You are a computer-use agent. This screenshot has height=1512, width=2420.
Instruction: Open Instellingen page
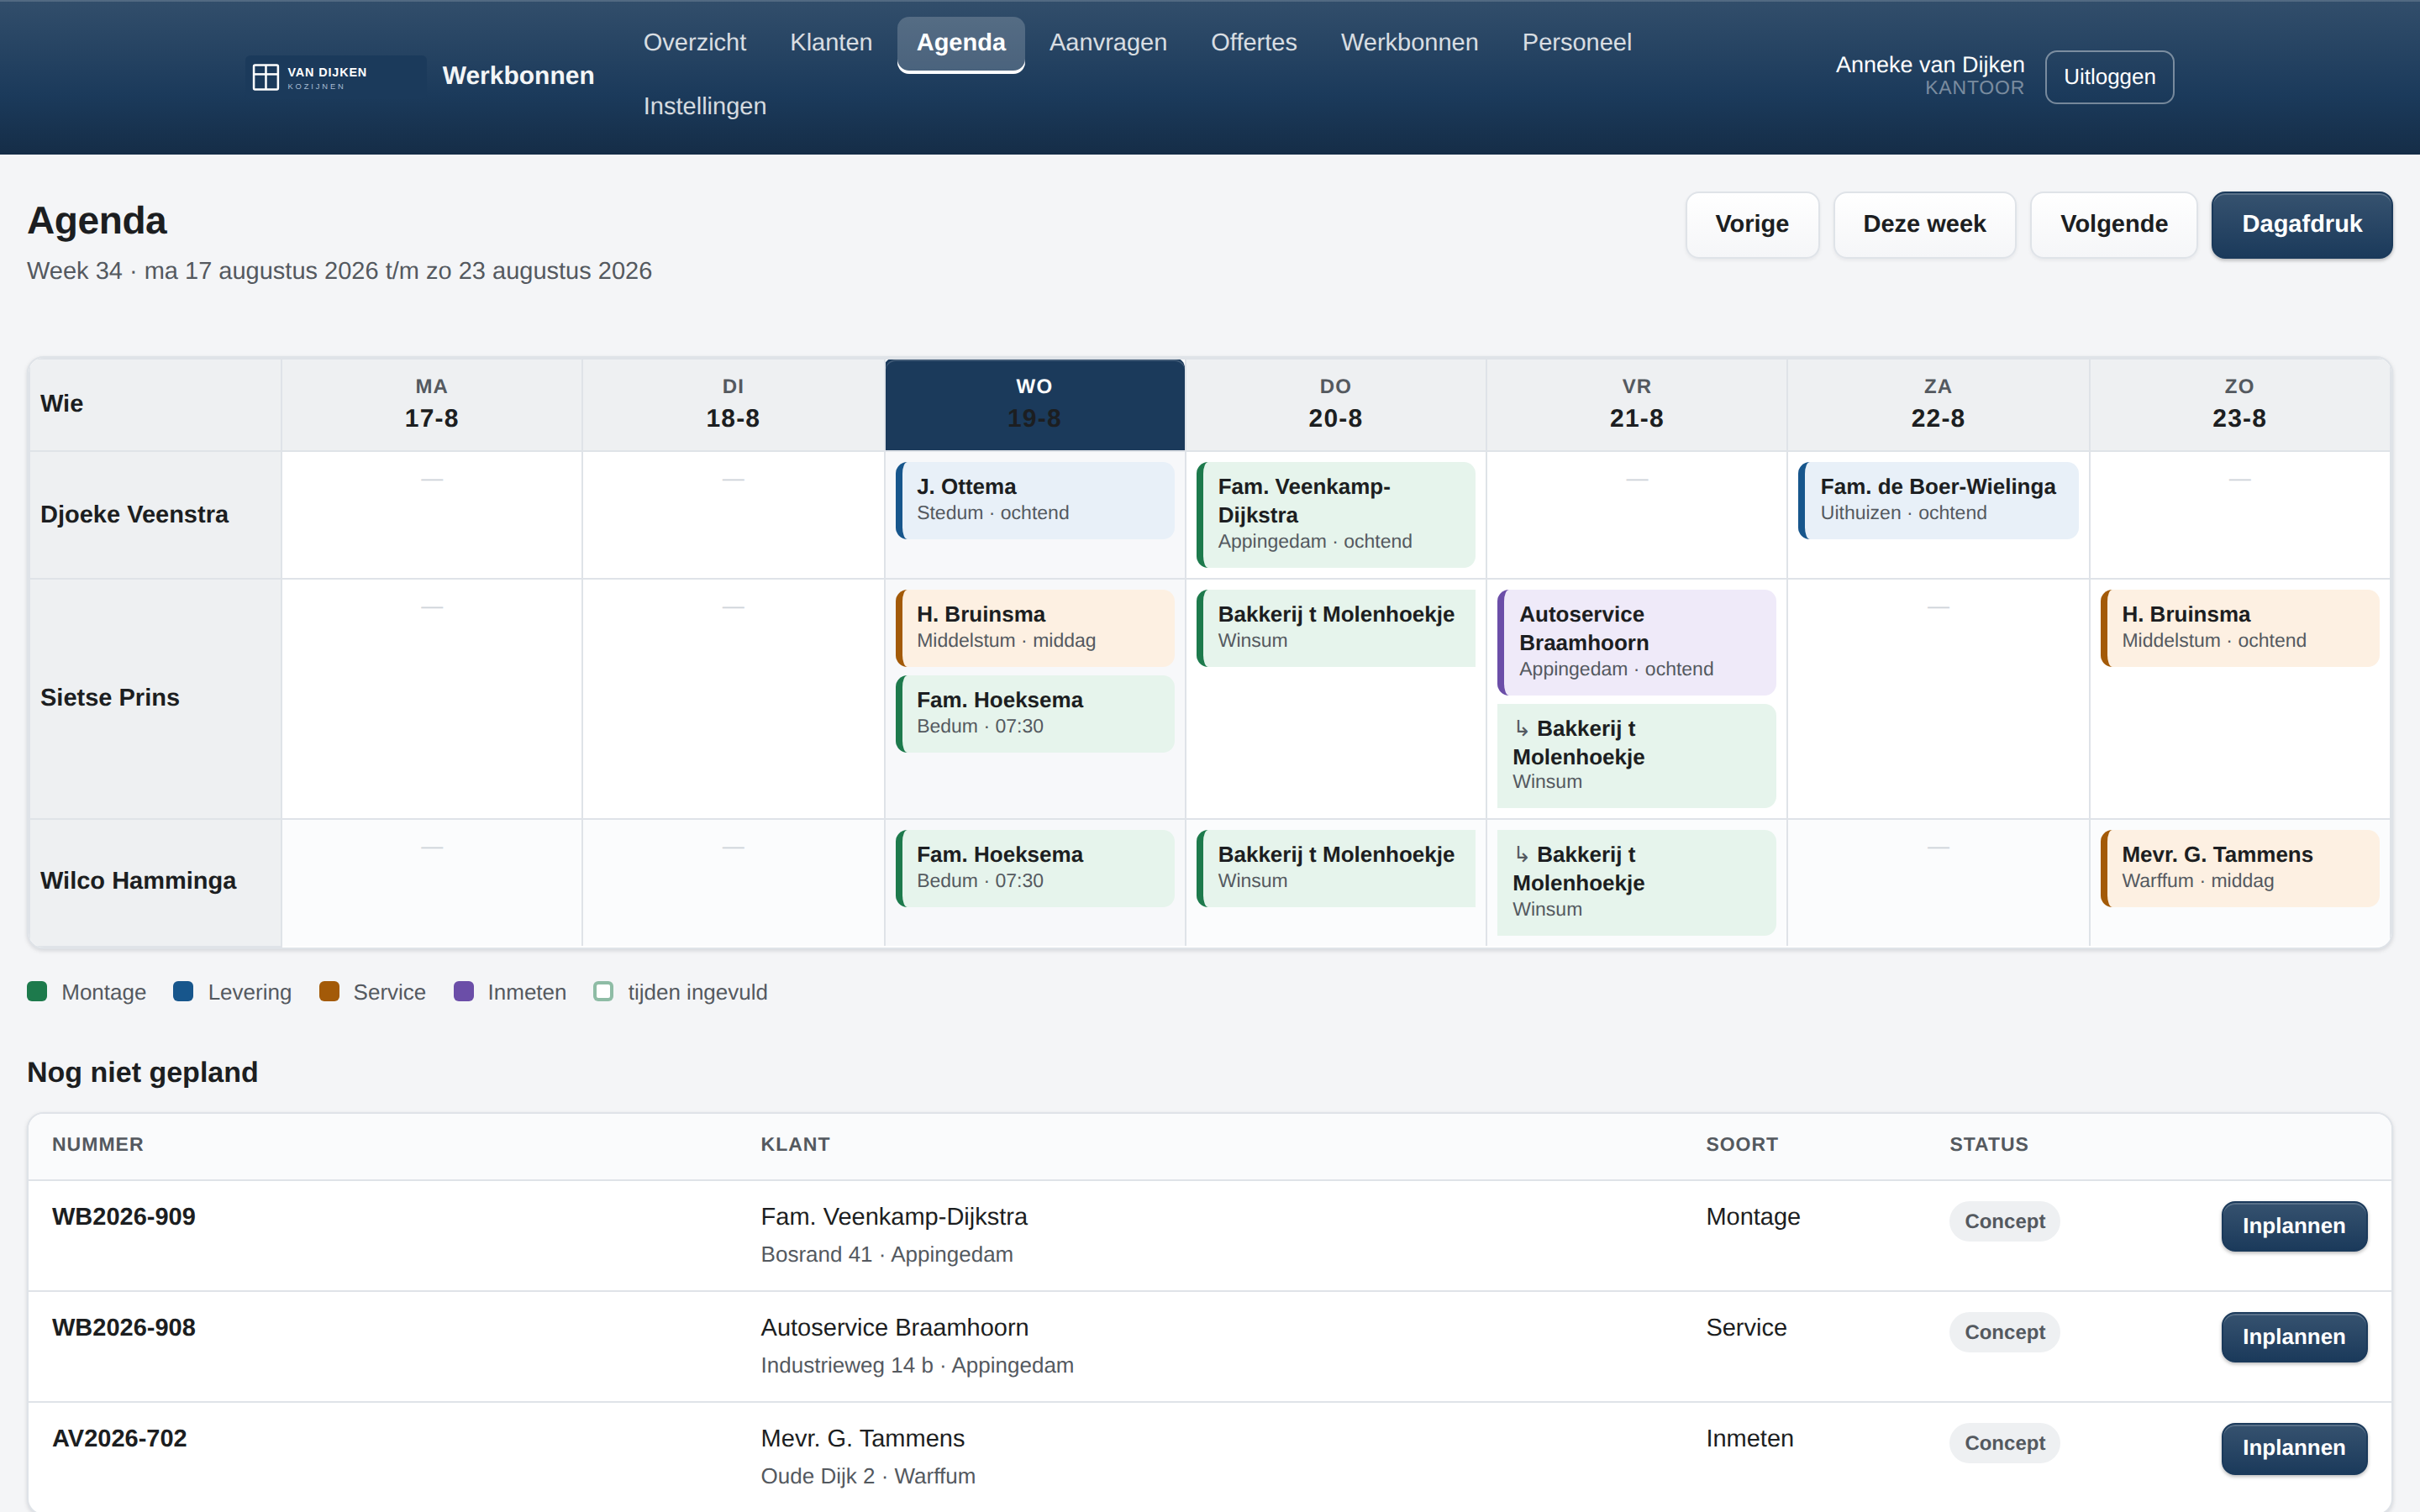click(705, 106)
